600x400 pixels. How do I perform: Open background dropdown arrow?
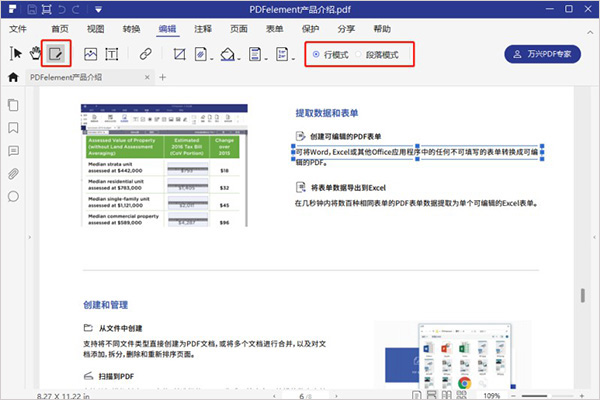(x=239, y=59)
